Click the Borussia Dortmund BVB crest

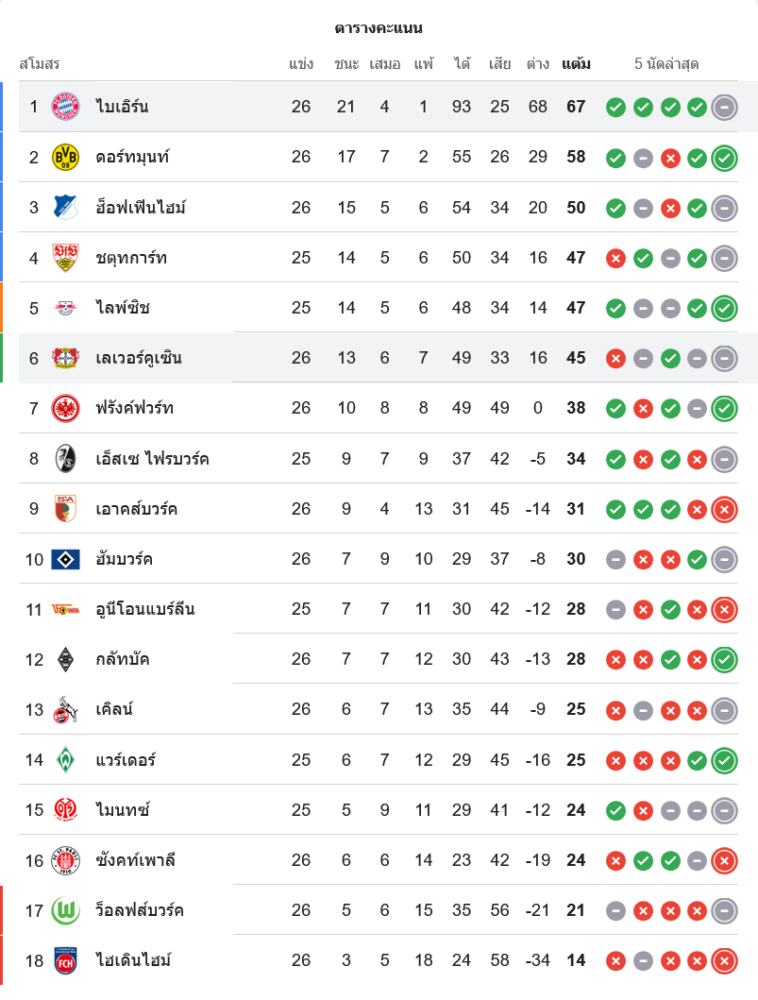coord(66,157)
